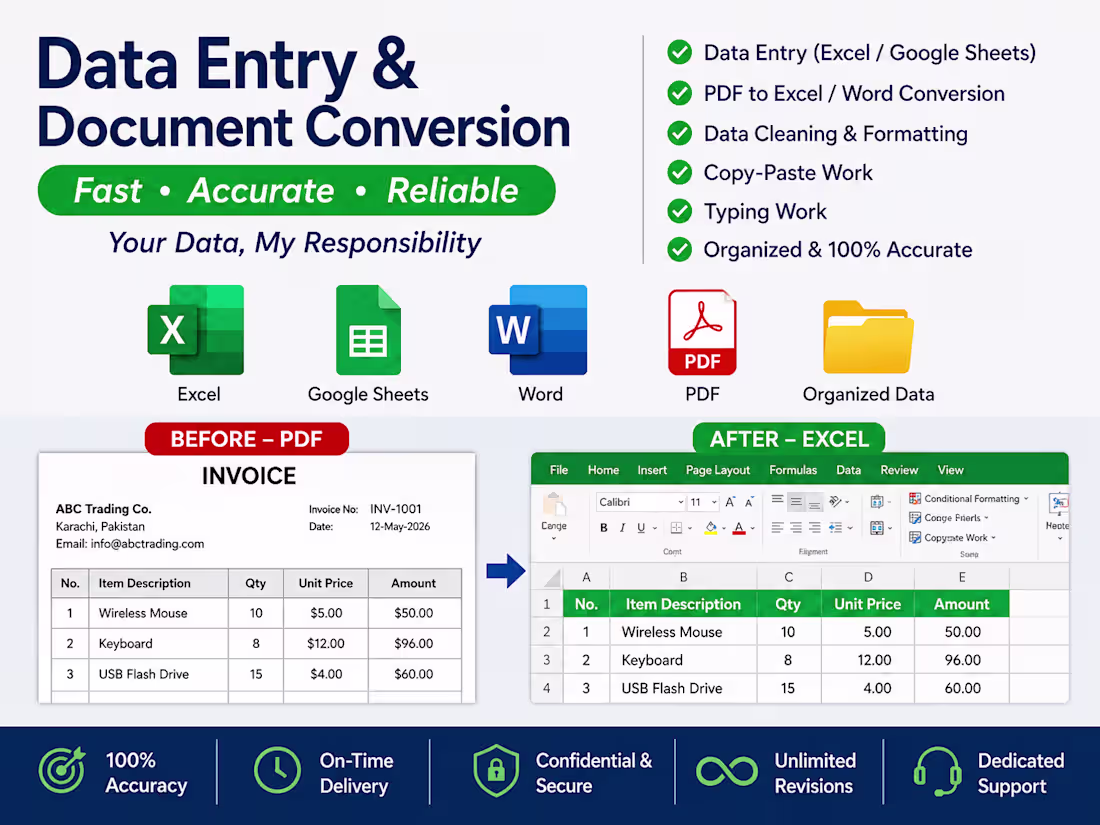Click the Conge Frierls button label

952,518
